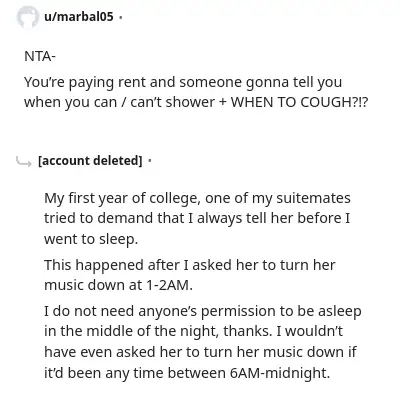Click the "I do not need anyone's permission" line

click(203, 311)
